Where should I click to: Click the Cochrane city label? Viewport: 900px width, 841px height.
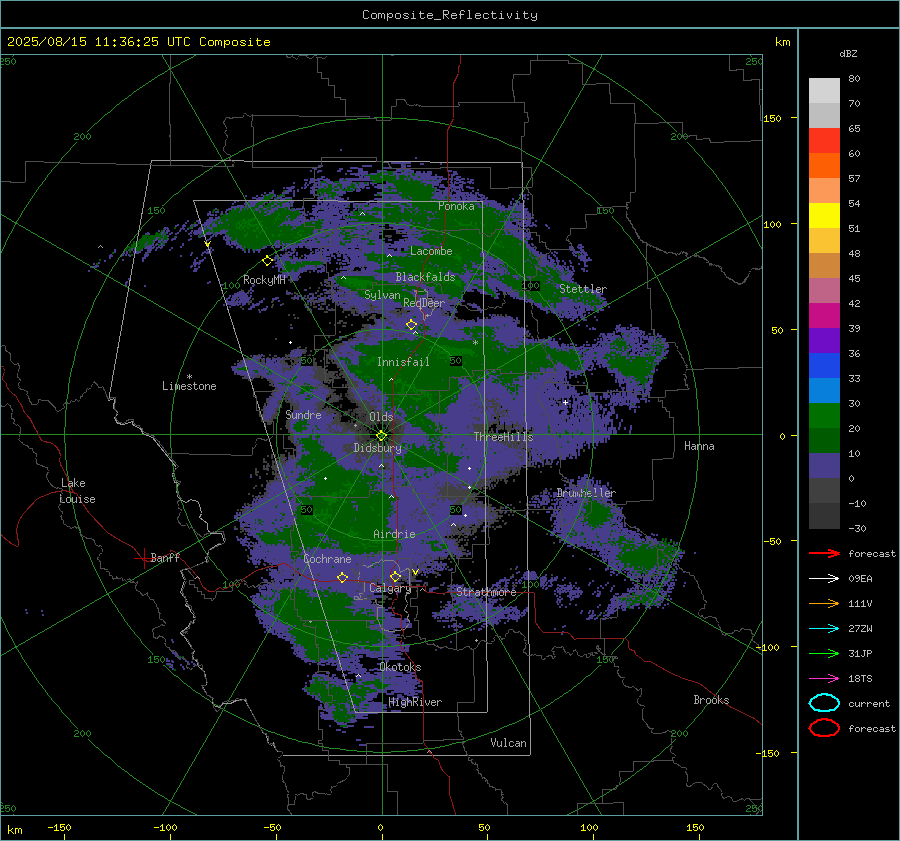(327, 559)
